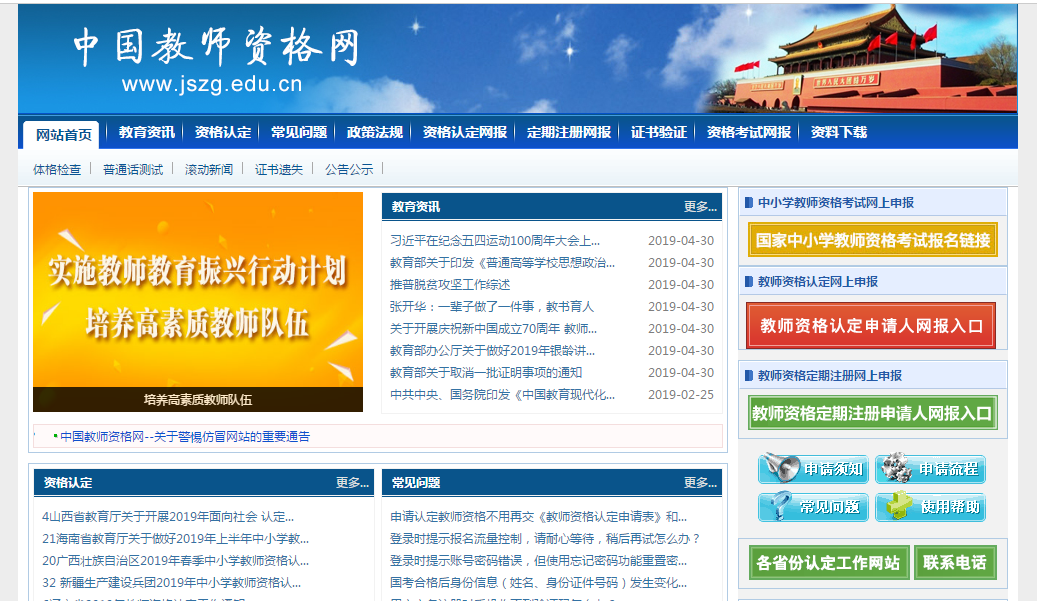Click the red 教师资格认定申请人网报入口 button
Screen dimensions: 1037x601
871,325
